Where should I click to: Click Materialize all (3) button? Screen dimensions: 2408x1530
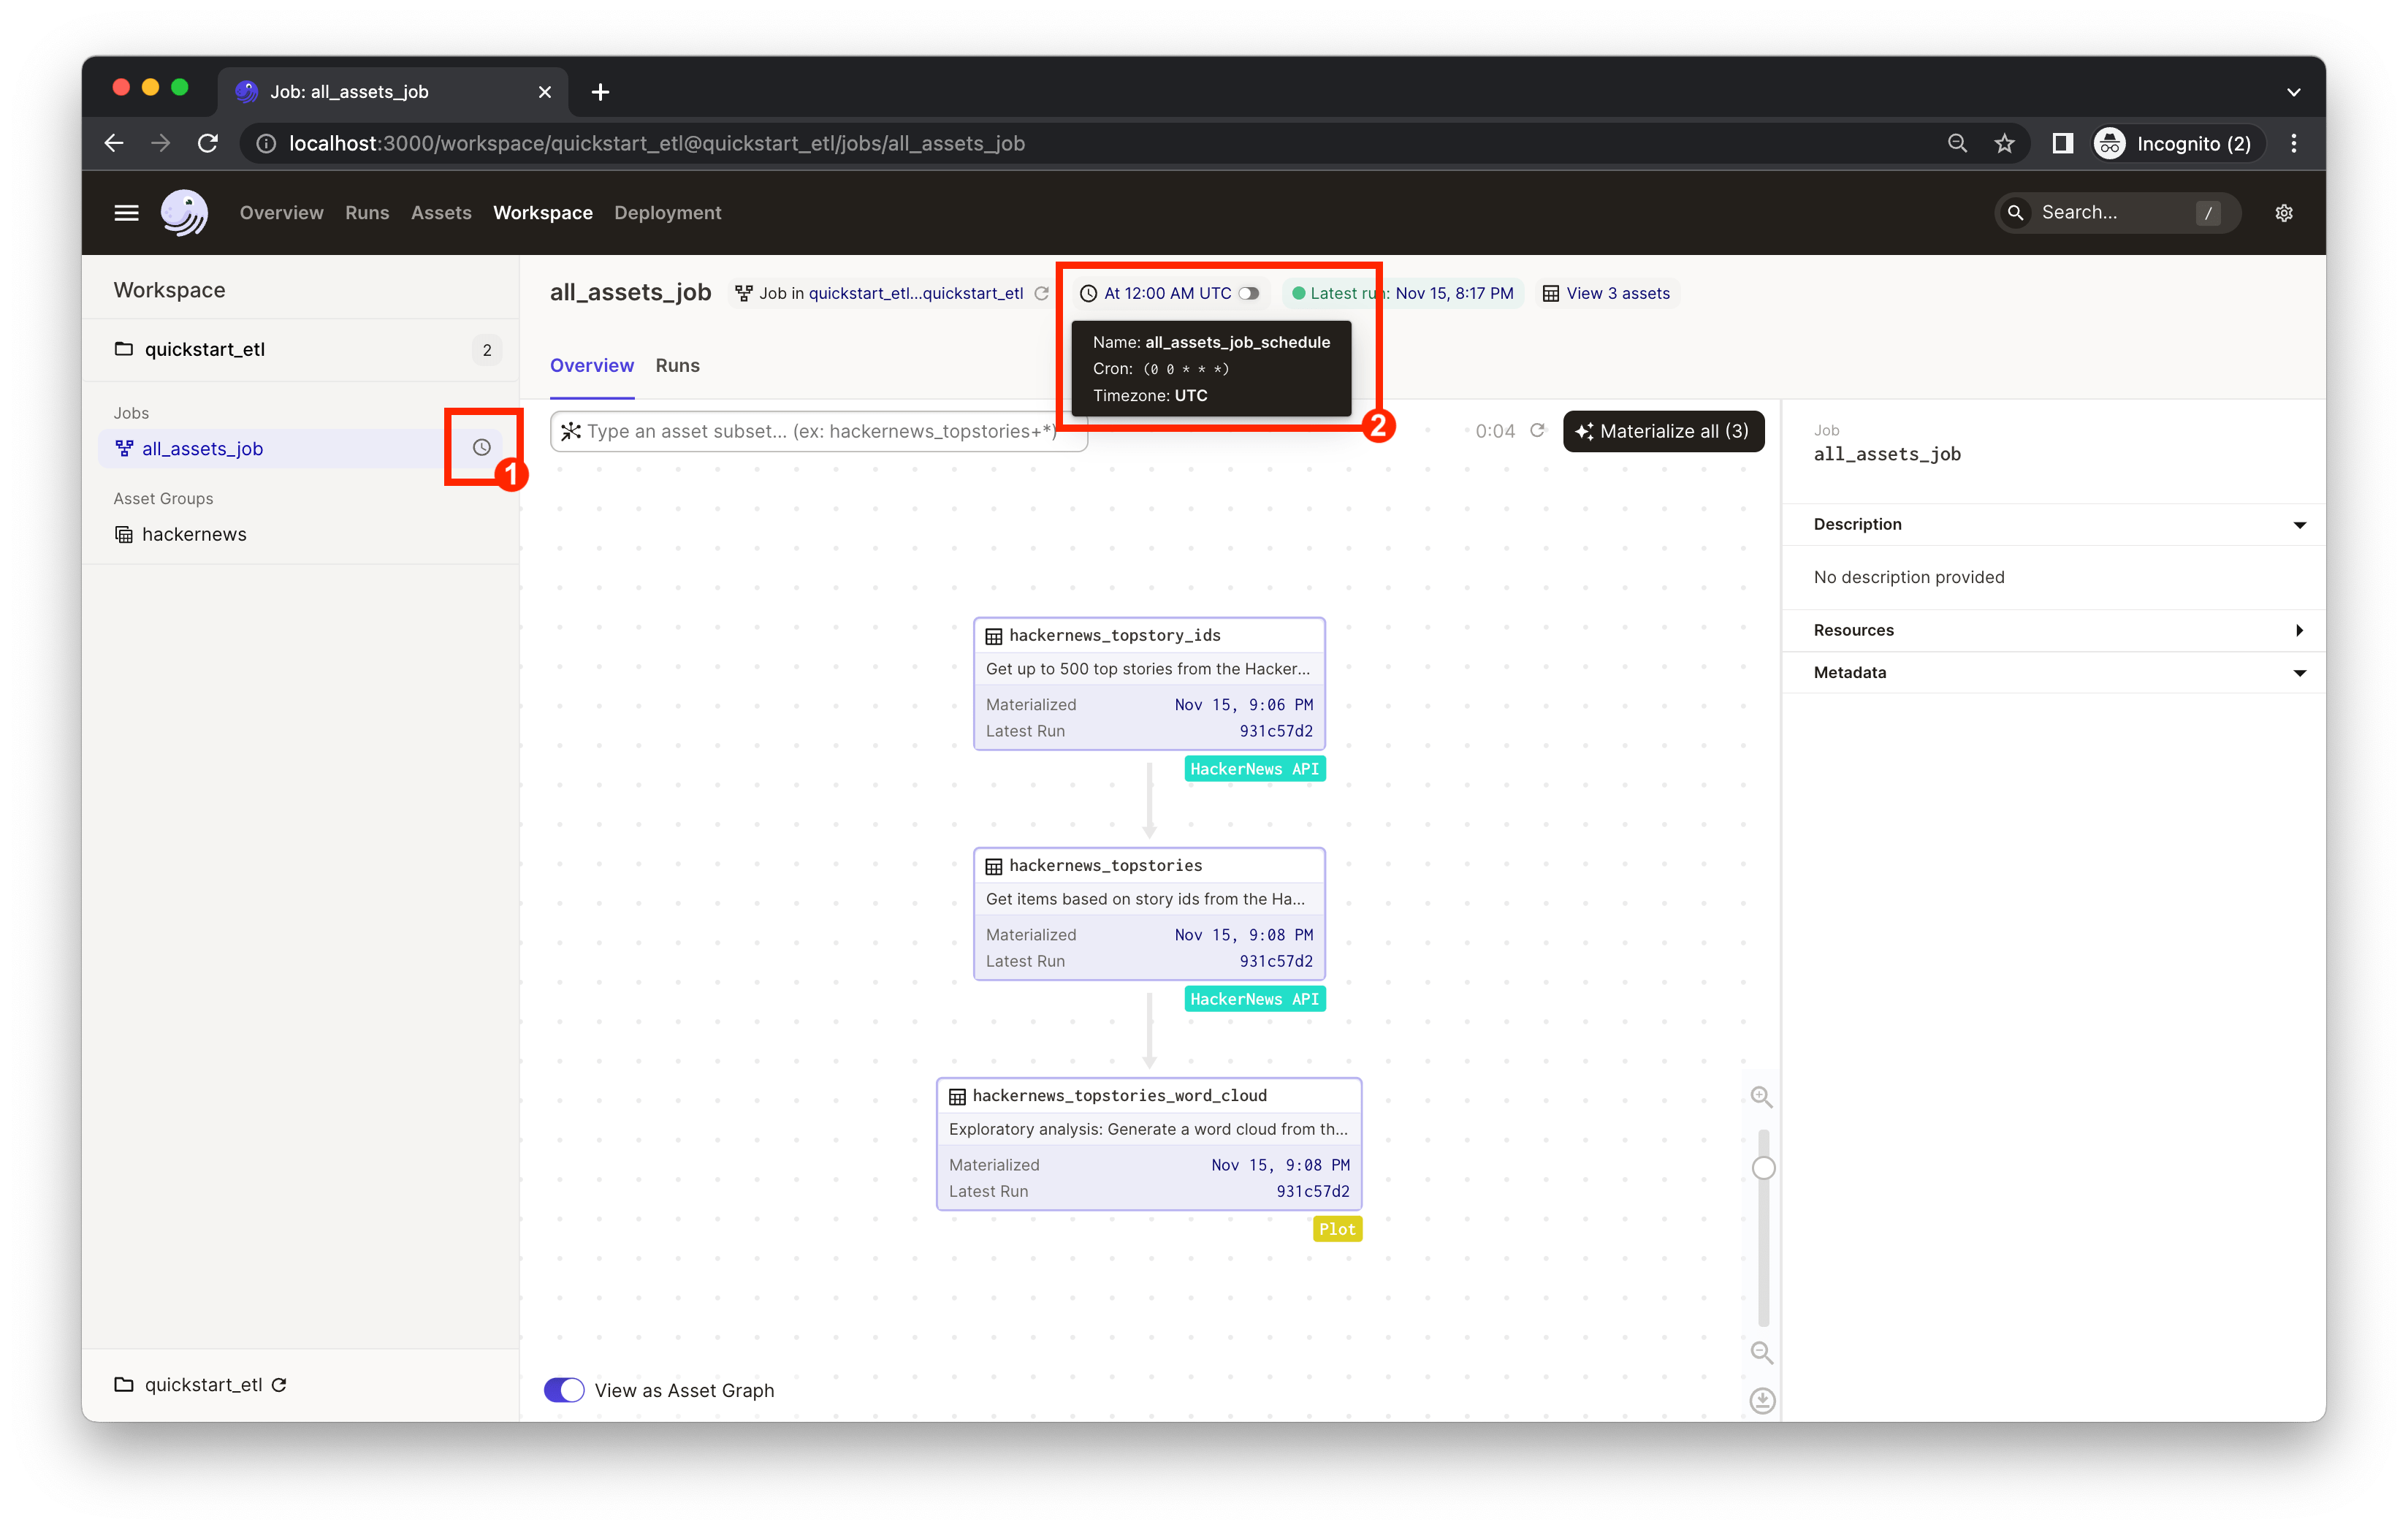tap(1663, 431)
